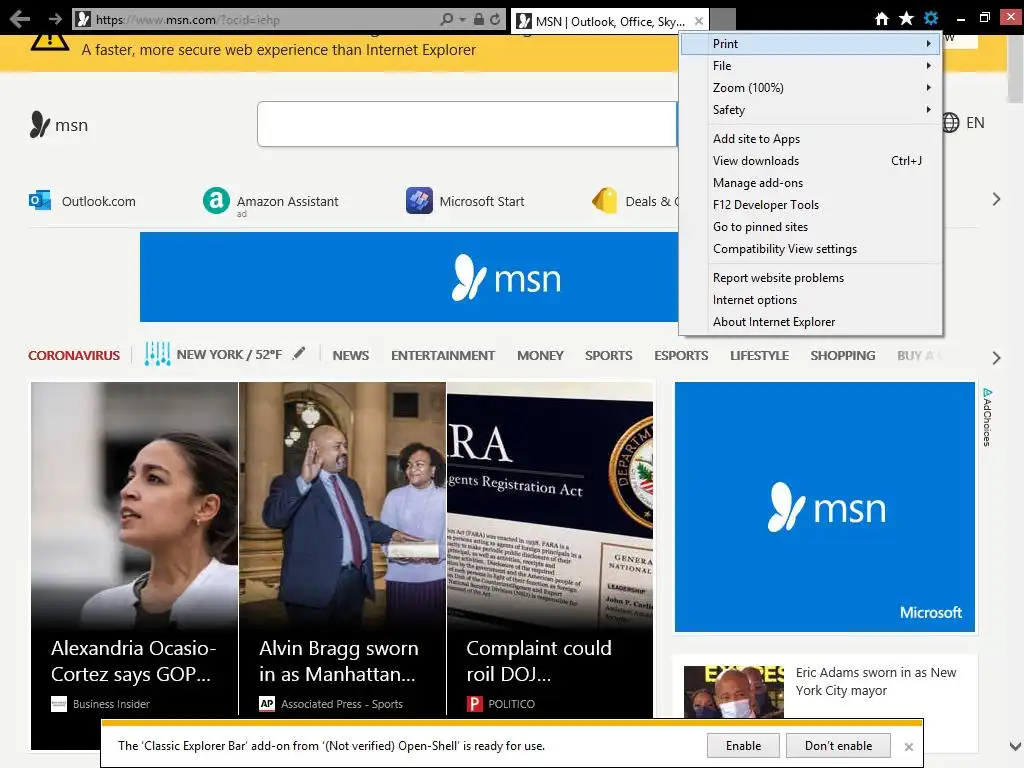The width and height of the screenshot is (1024, 768).
Task: Open the LIFESTYLE category
Action: pyautogui.click(x=760, y=355)
